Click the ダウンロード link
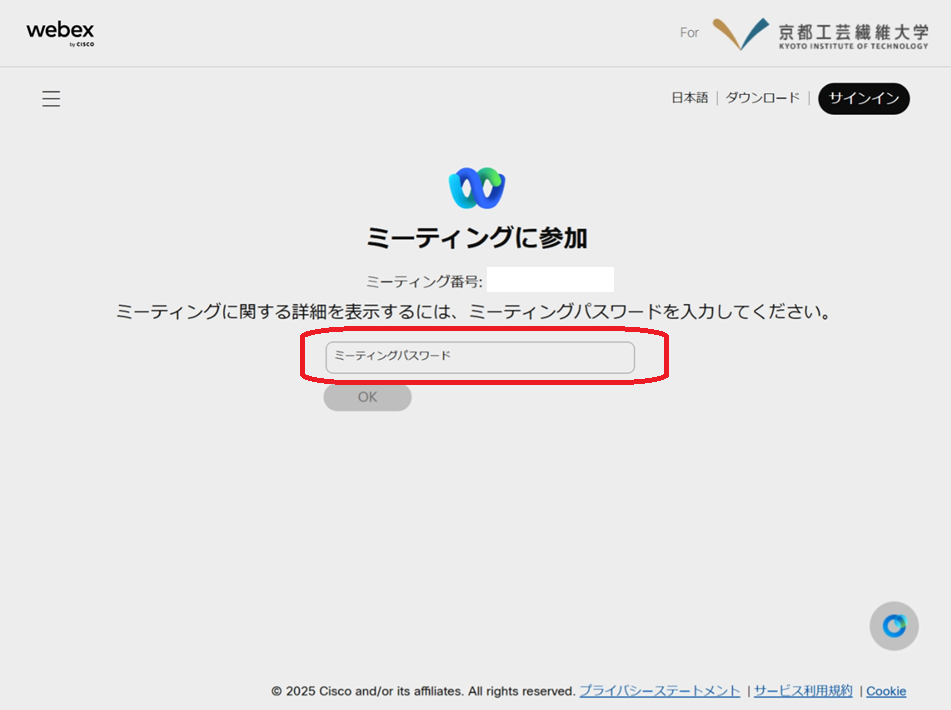The height and width of the screenshot is (710, 951). click(x=762, y=98)
